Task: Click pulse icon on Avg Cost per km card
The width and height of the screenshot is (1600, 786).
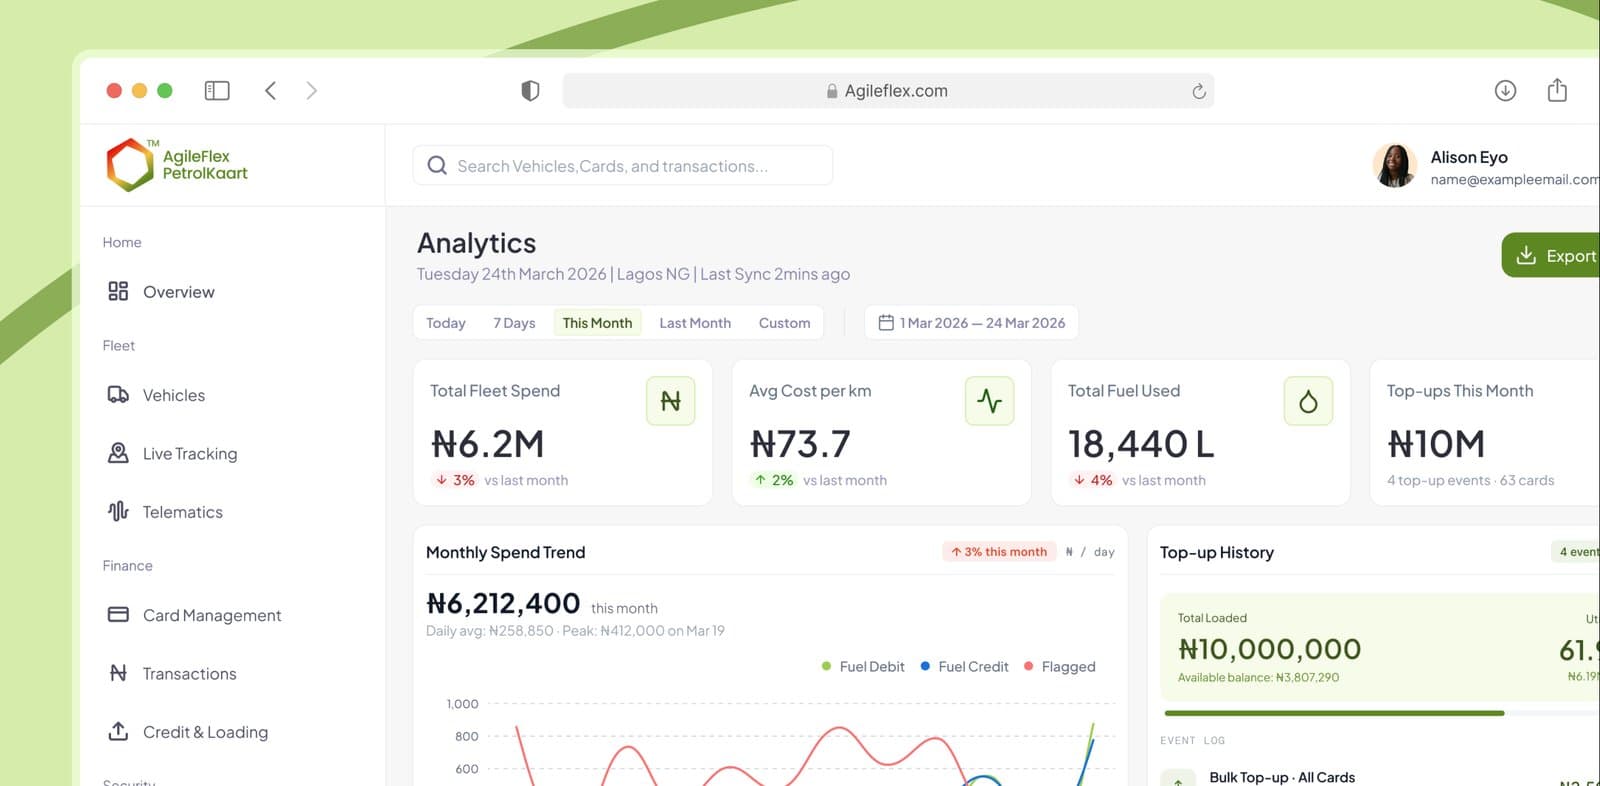Action: point(990,401)
